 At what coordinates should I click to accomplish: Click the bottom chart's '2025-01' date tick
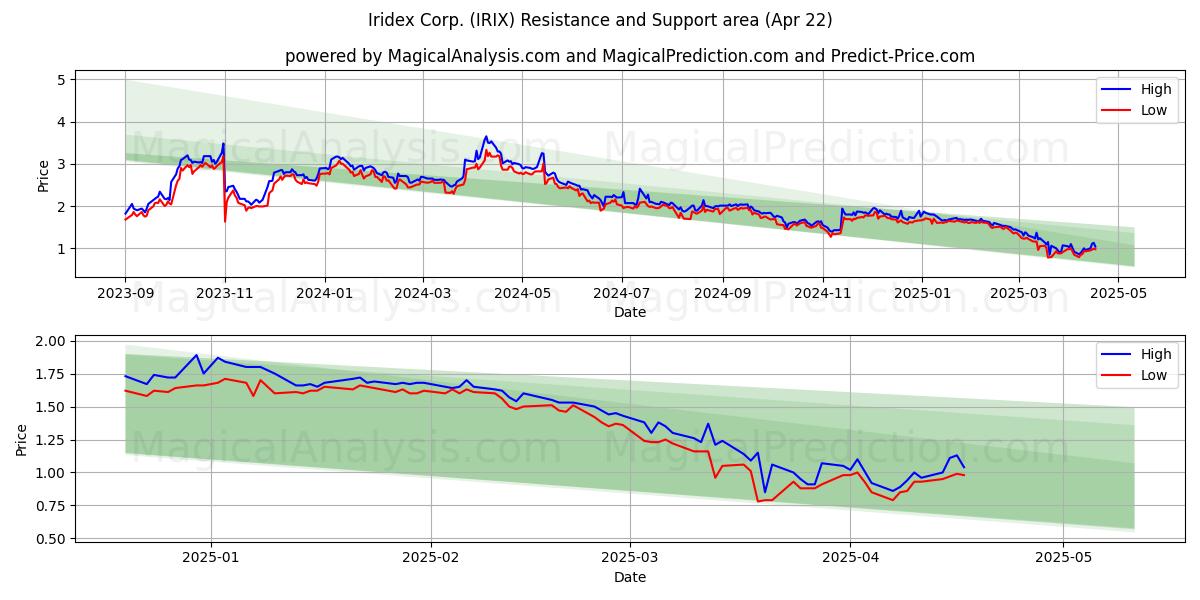[211, 559]
